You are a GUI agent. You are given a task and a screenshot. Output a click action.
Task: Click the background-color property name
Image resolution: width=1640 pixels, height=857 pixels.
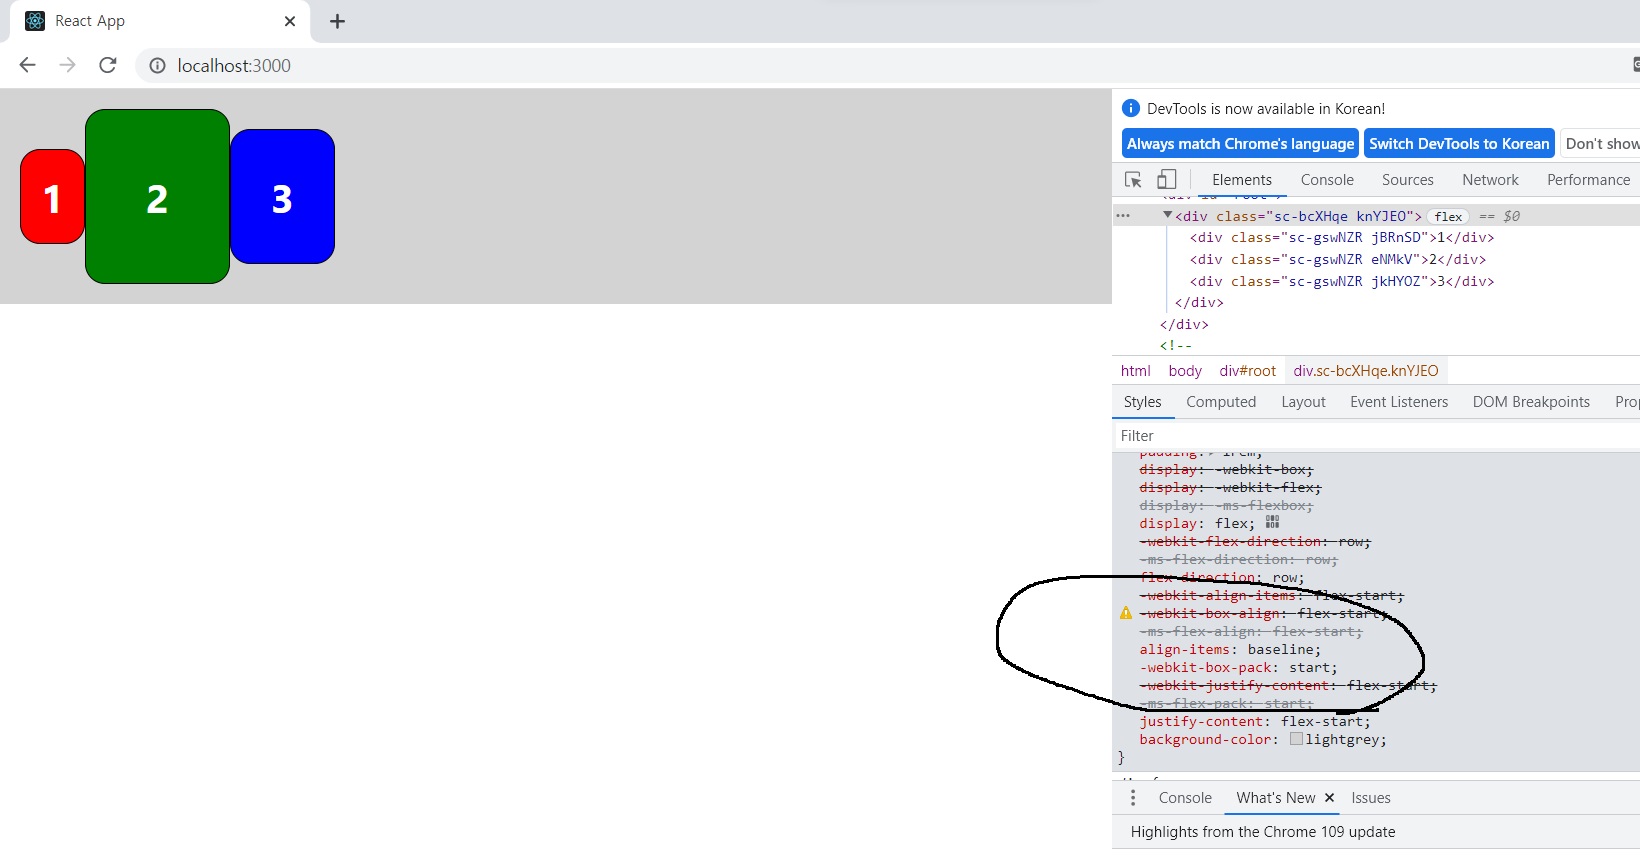tap(1205, 740)
